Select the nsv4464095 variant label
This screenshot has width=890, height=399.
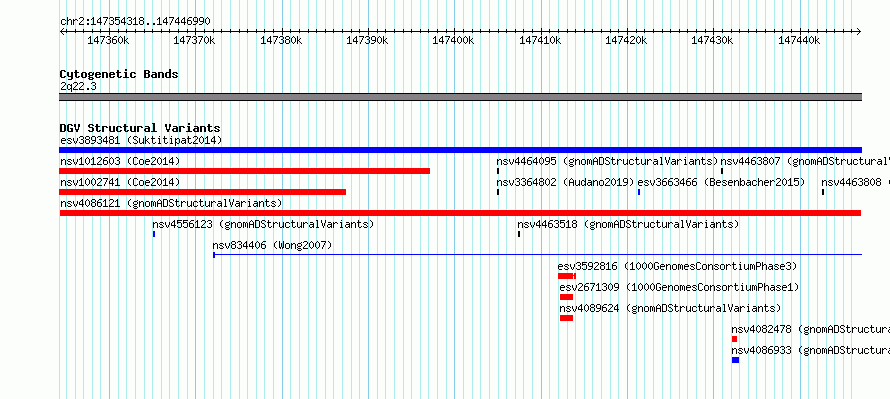click(x=607, y=161)
